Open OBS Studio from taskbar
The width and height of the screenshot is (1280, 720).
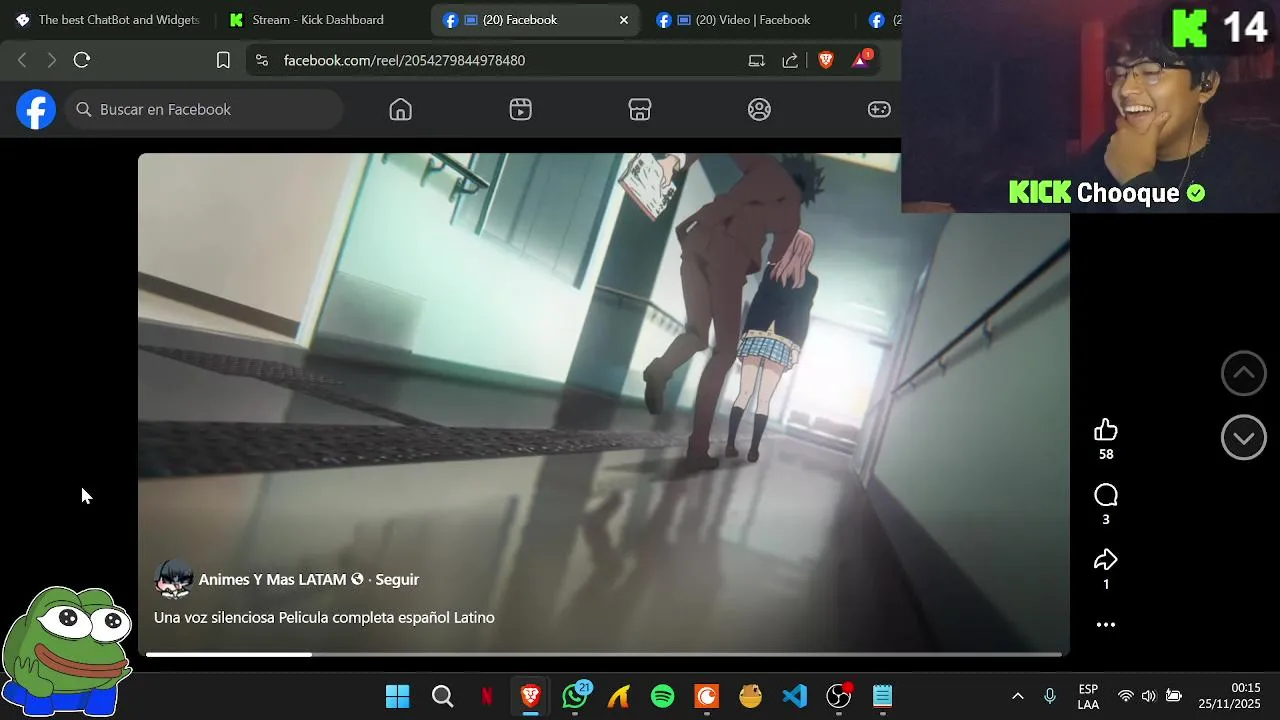839,696
